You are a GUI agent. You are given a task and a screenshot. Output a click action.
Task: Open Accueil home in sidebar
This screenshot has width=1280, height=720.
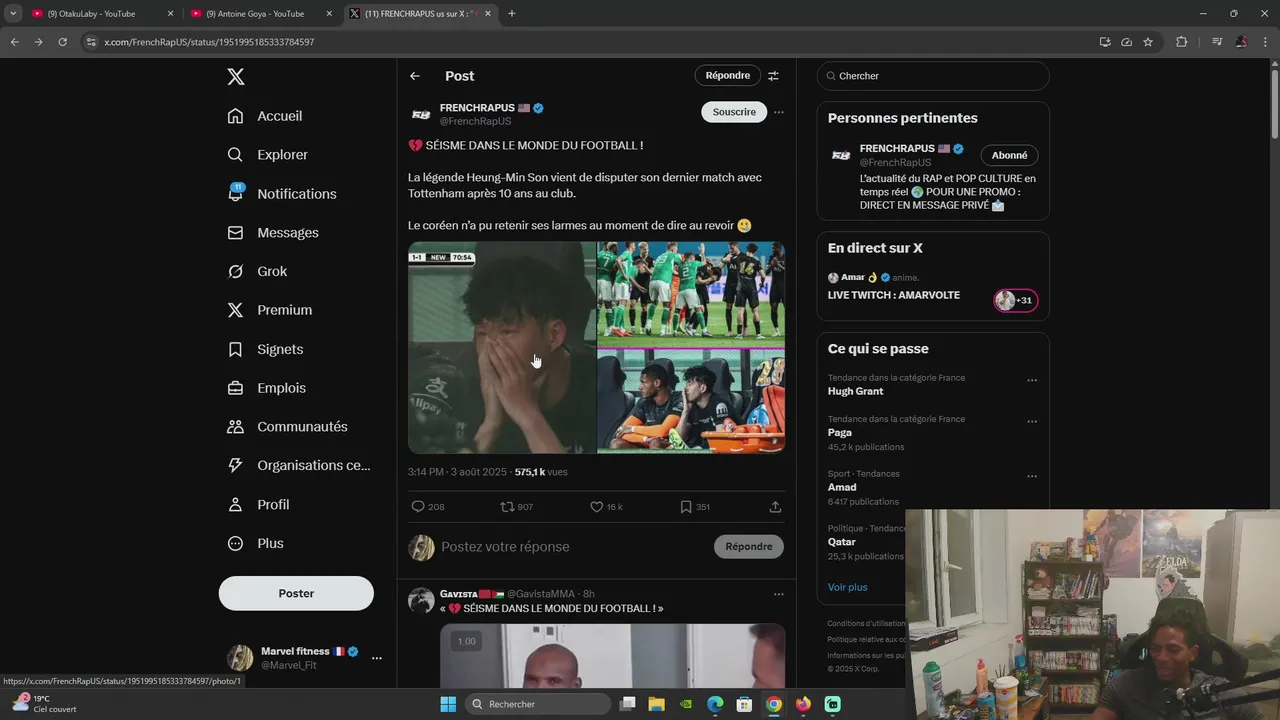pyautogui.click(x=265, y=116)
